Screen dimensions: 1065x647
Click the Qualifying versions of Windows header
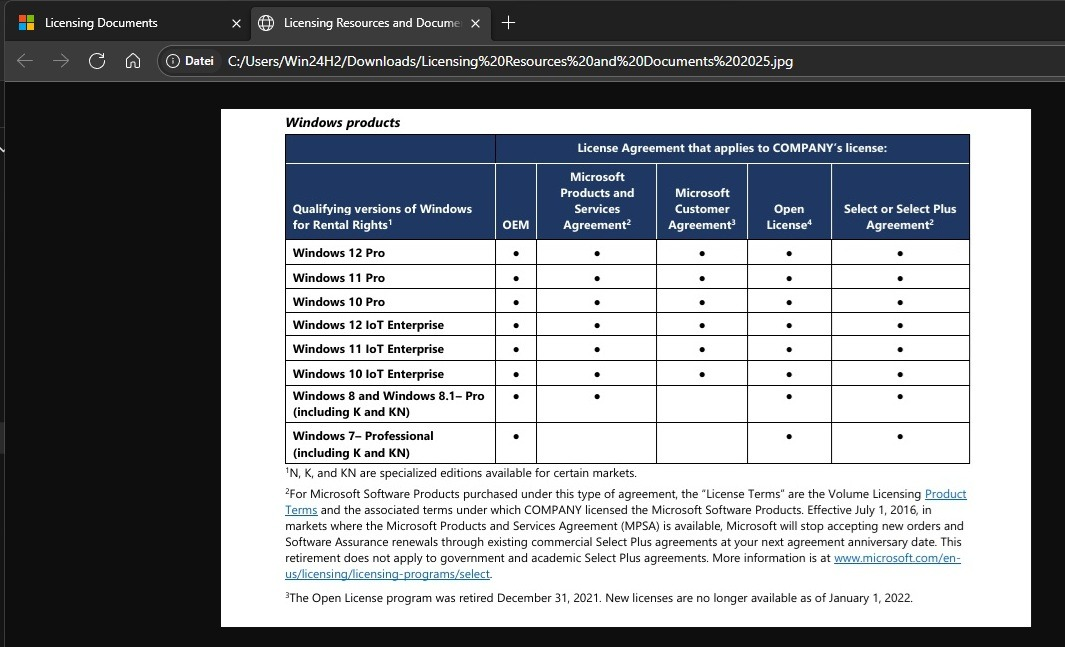[382, 217]
